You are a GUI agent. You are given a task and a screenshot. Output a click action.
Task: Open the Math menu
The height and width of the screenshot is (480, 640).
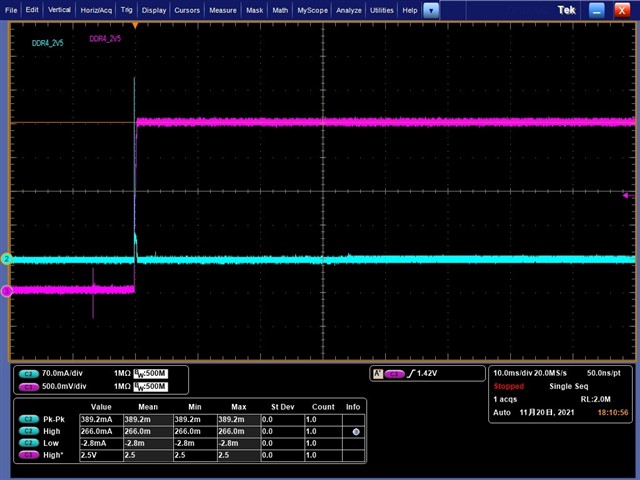(280, 10)
